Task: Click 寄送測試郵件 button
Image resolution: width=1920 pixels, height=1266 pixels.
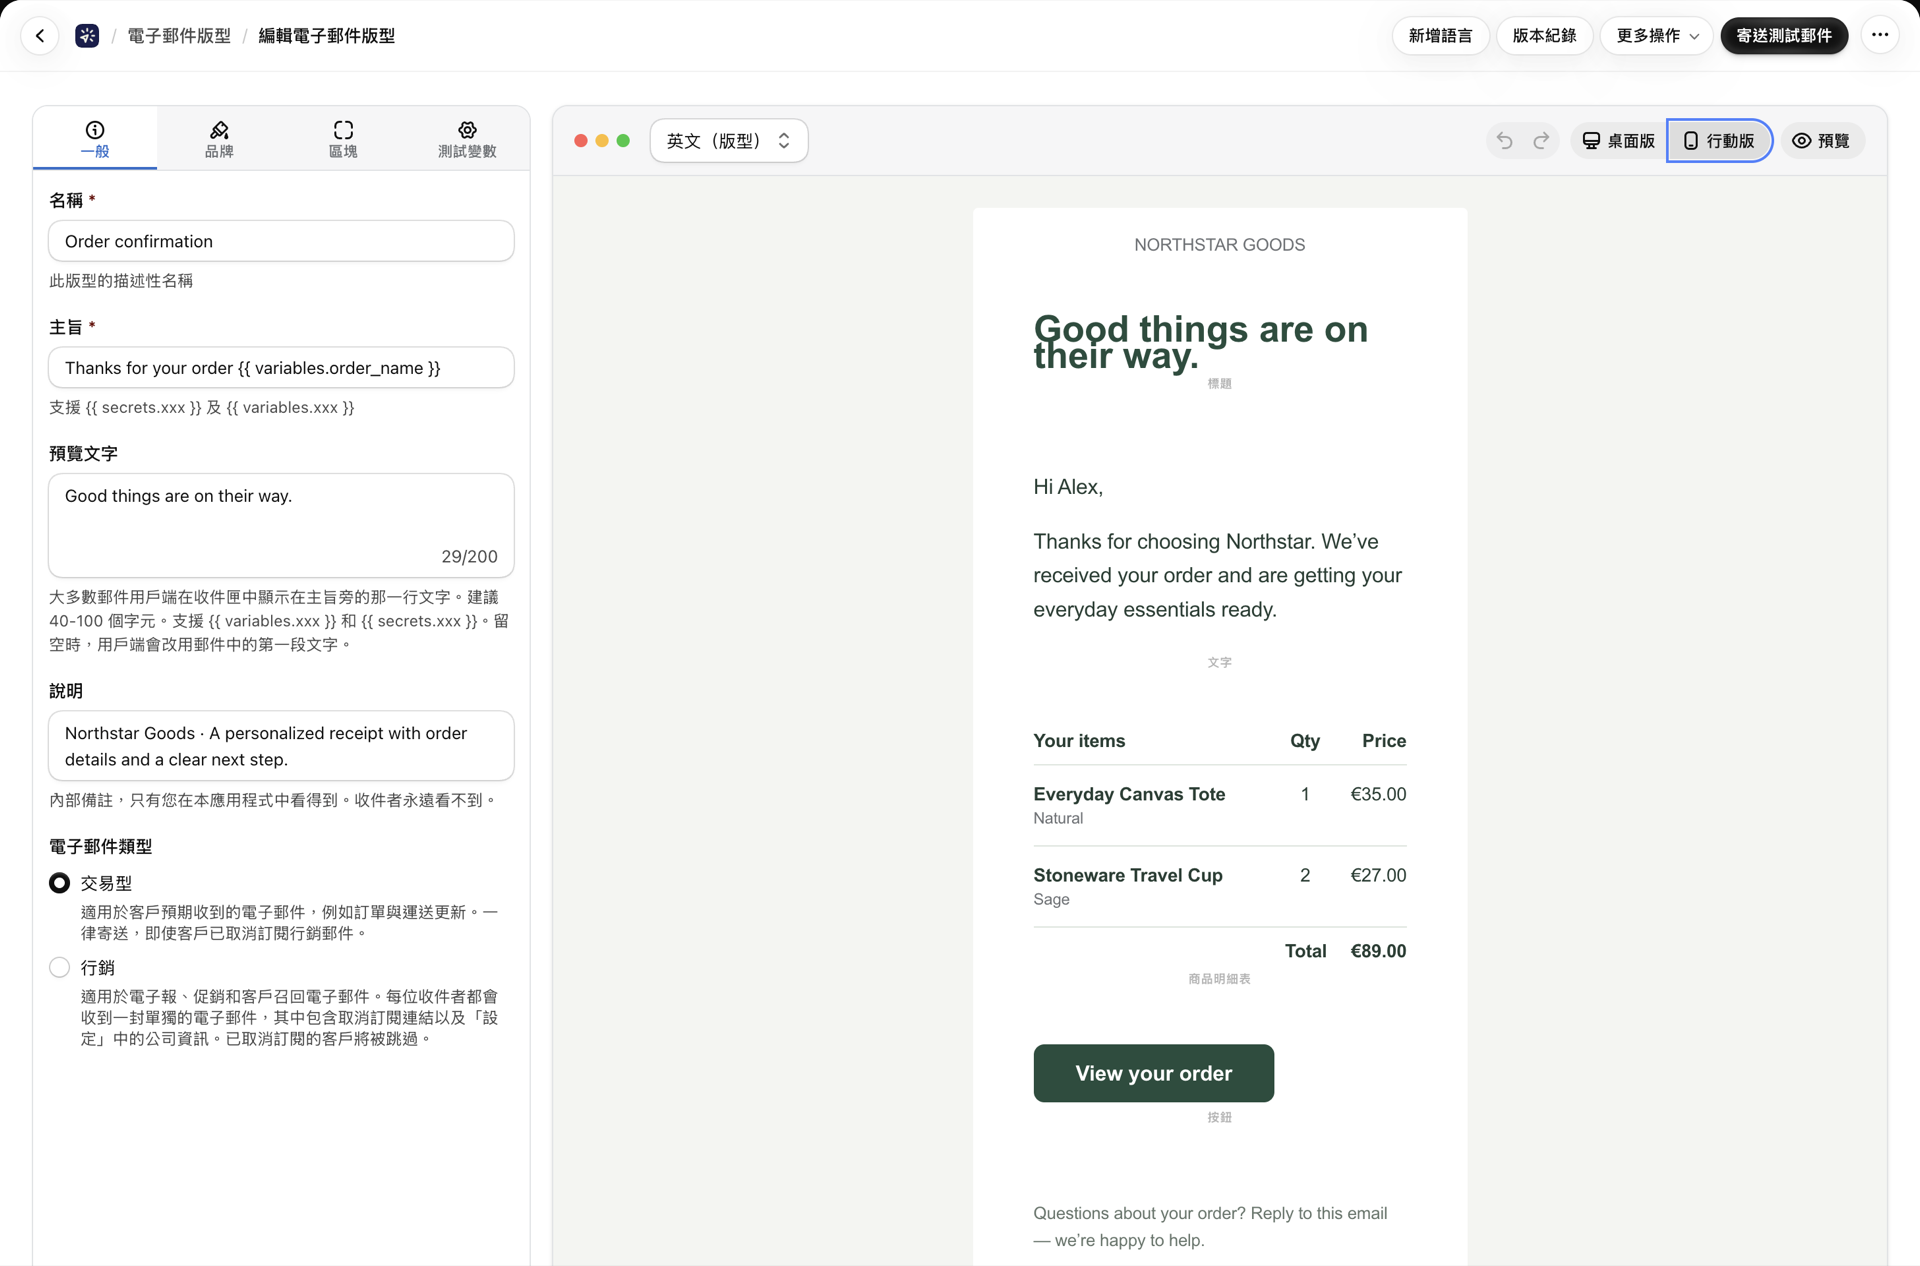Action: (x=1784, y=36)
